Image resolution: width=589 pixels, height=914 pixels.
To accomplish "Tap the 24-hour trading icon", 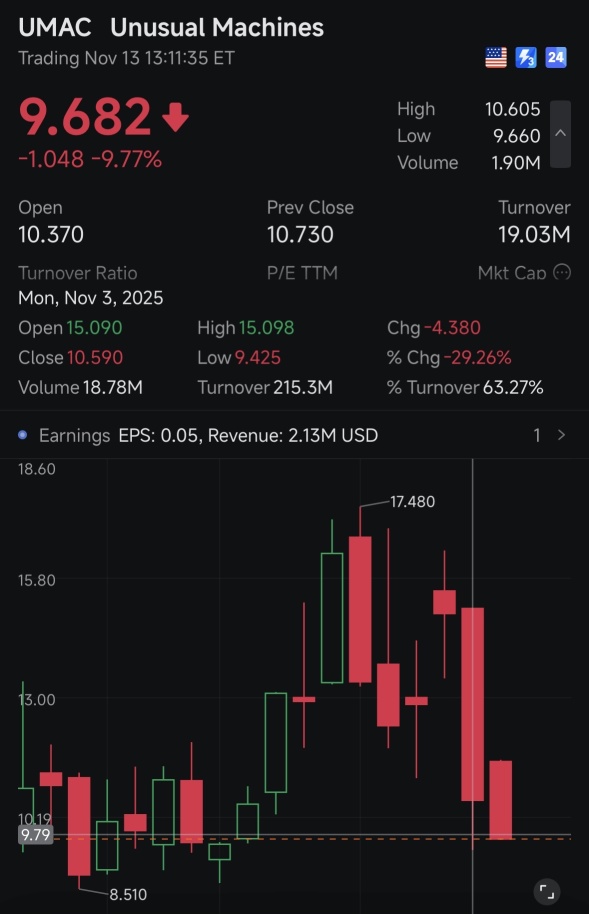I will tap(556, 58).
